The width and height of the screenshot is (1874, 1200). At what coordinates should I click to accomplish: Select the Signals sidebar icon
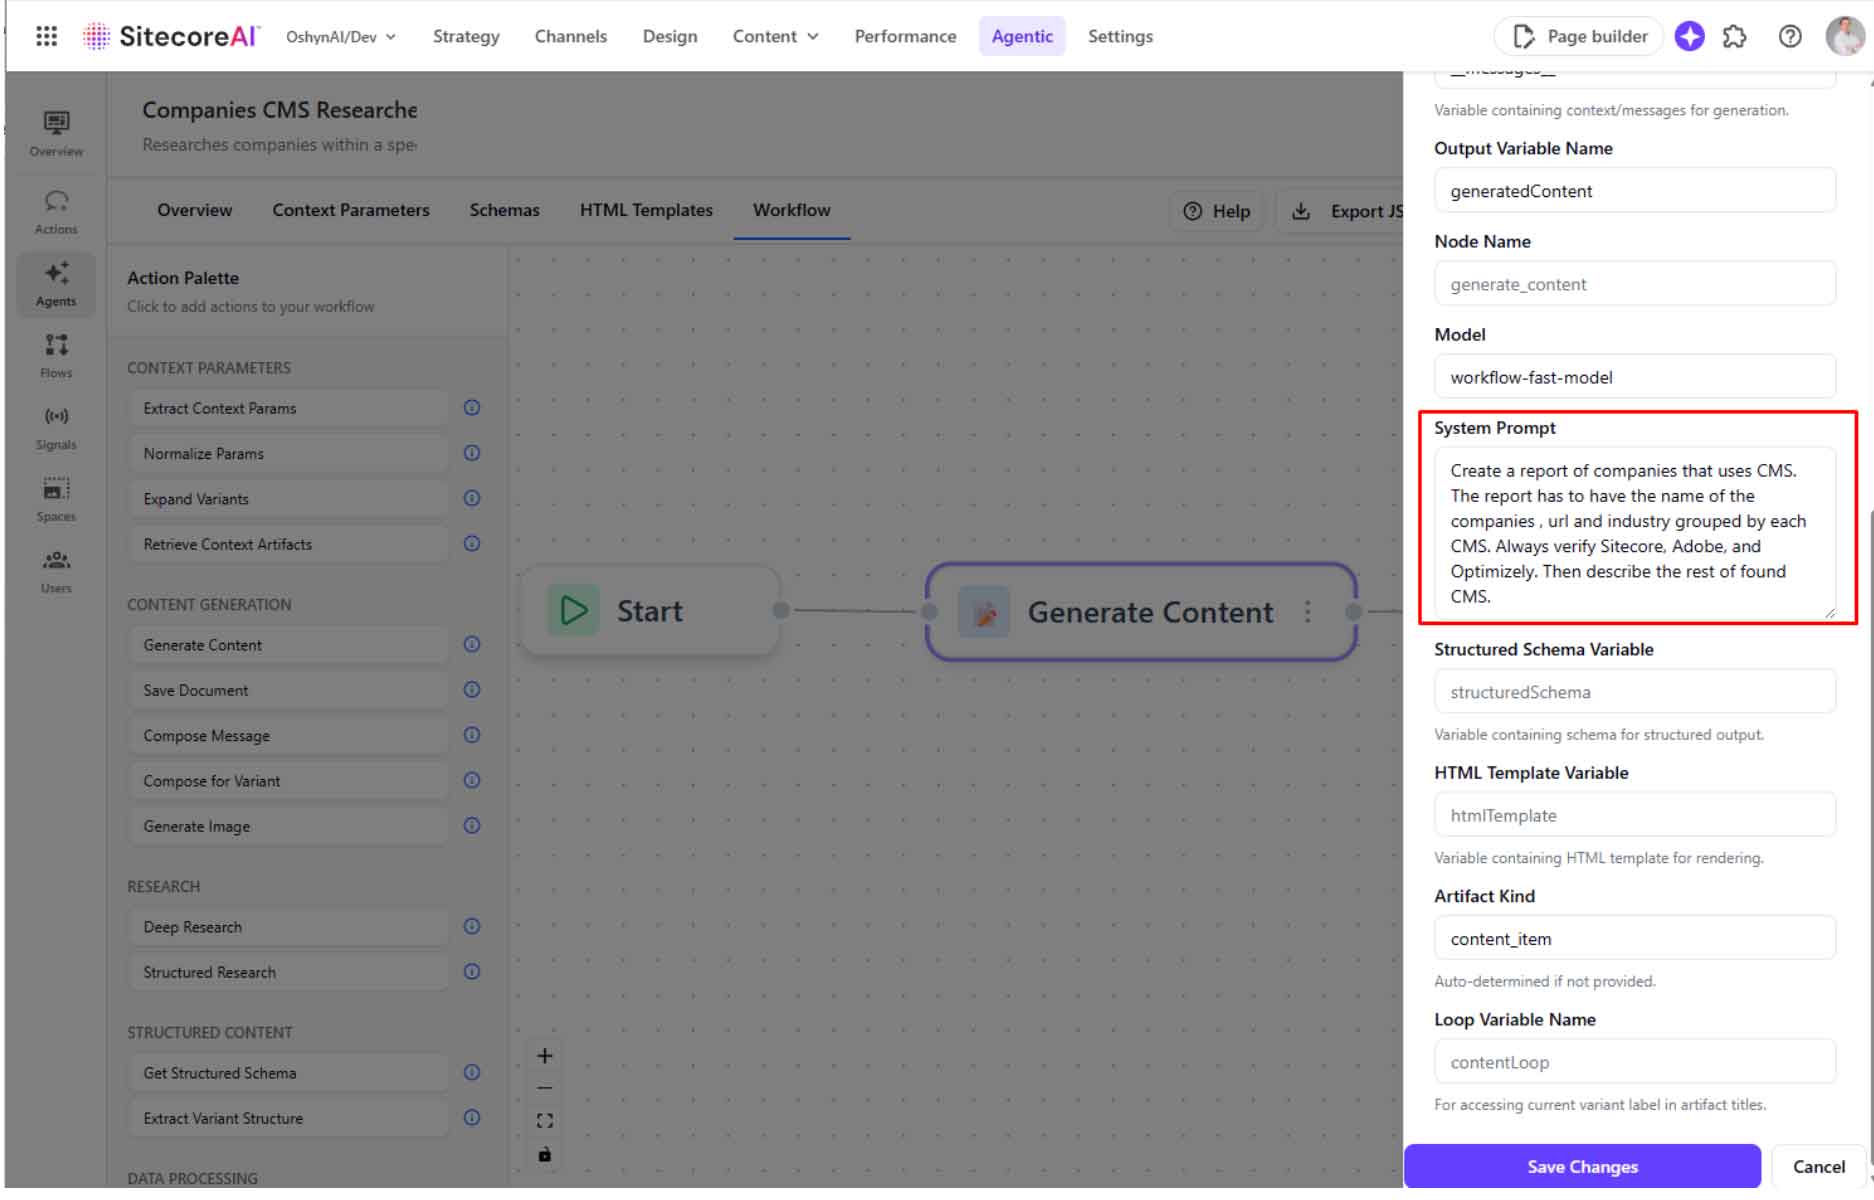(x=56, y=428)
